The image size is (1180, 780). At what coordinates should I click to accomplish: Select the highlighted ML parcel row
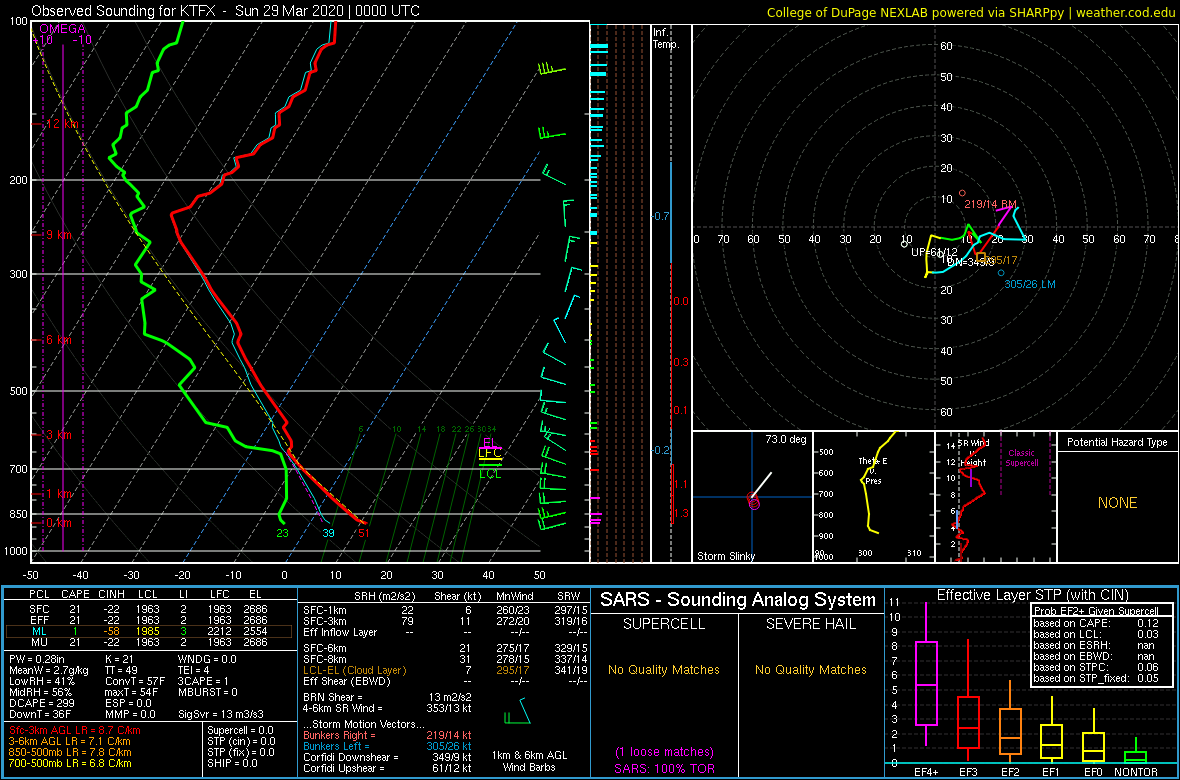149,631
